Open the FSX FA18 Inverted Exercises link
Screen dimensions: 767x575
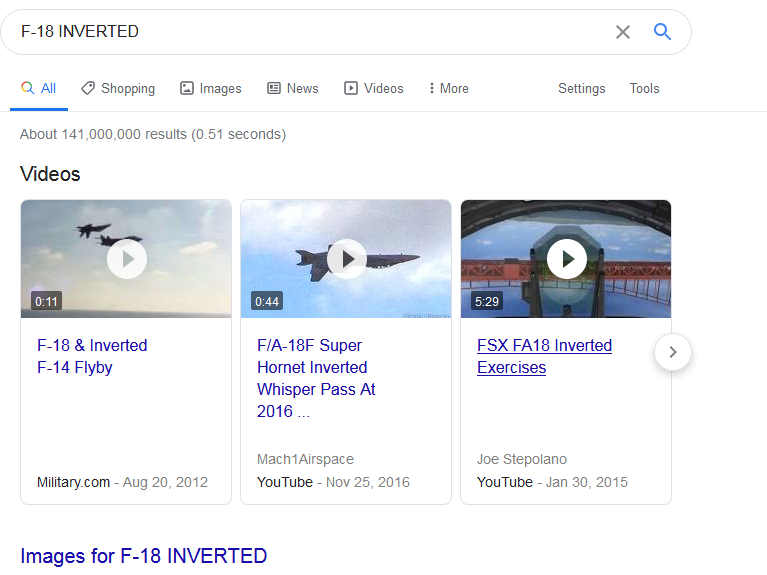[544, 356]
